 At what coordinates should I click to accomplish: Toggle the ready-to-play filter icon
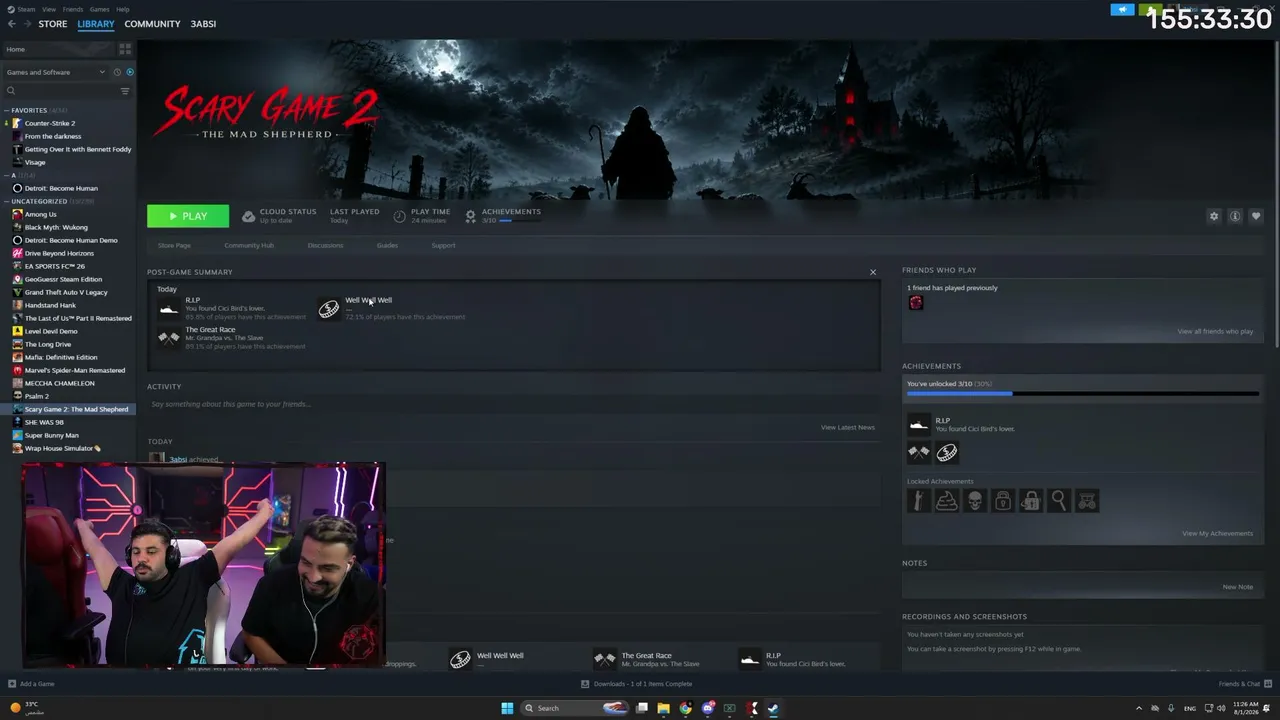pos(130,72)
